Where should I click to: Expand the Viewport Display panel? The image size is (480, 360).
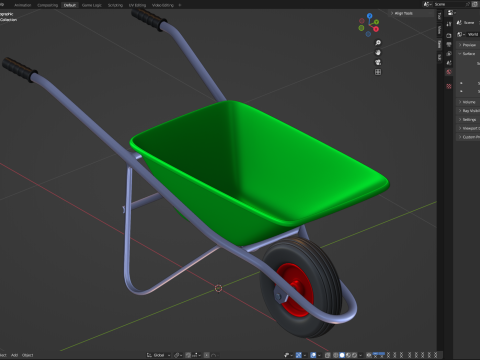pyautogui.click(x=468, y=128)
